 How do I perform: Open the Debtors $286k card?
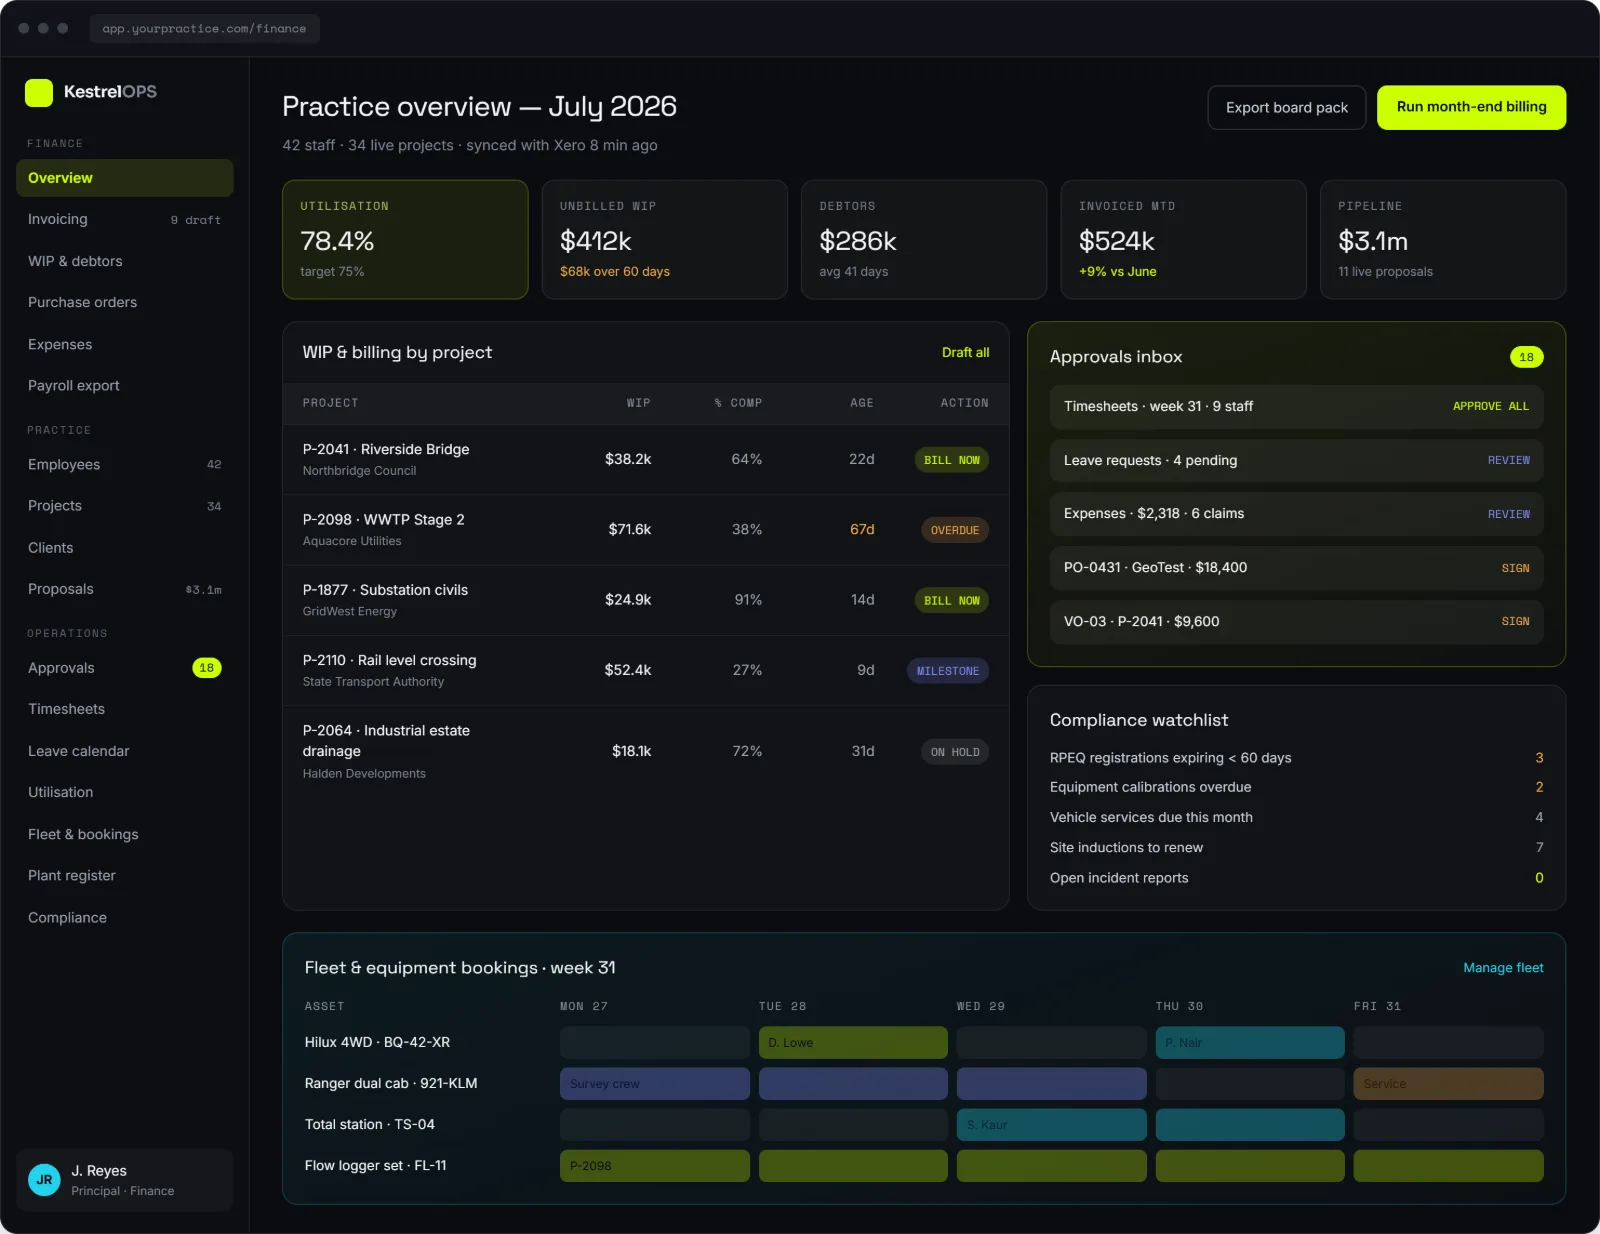coord(924,240)
